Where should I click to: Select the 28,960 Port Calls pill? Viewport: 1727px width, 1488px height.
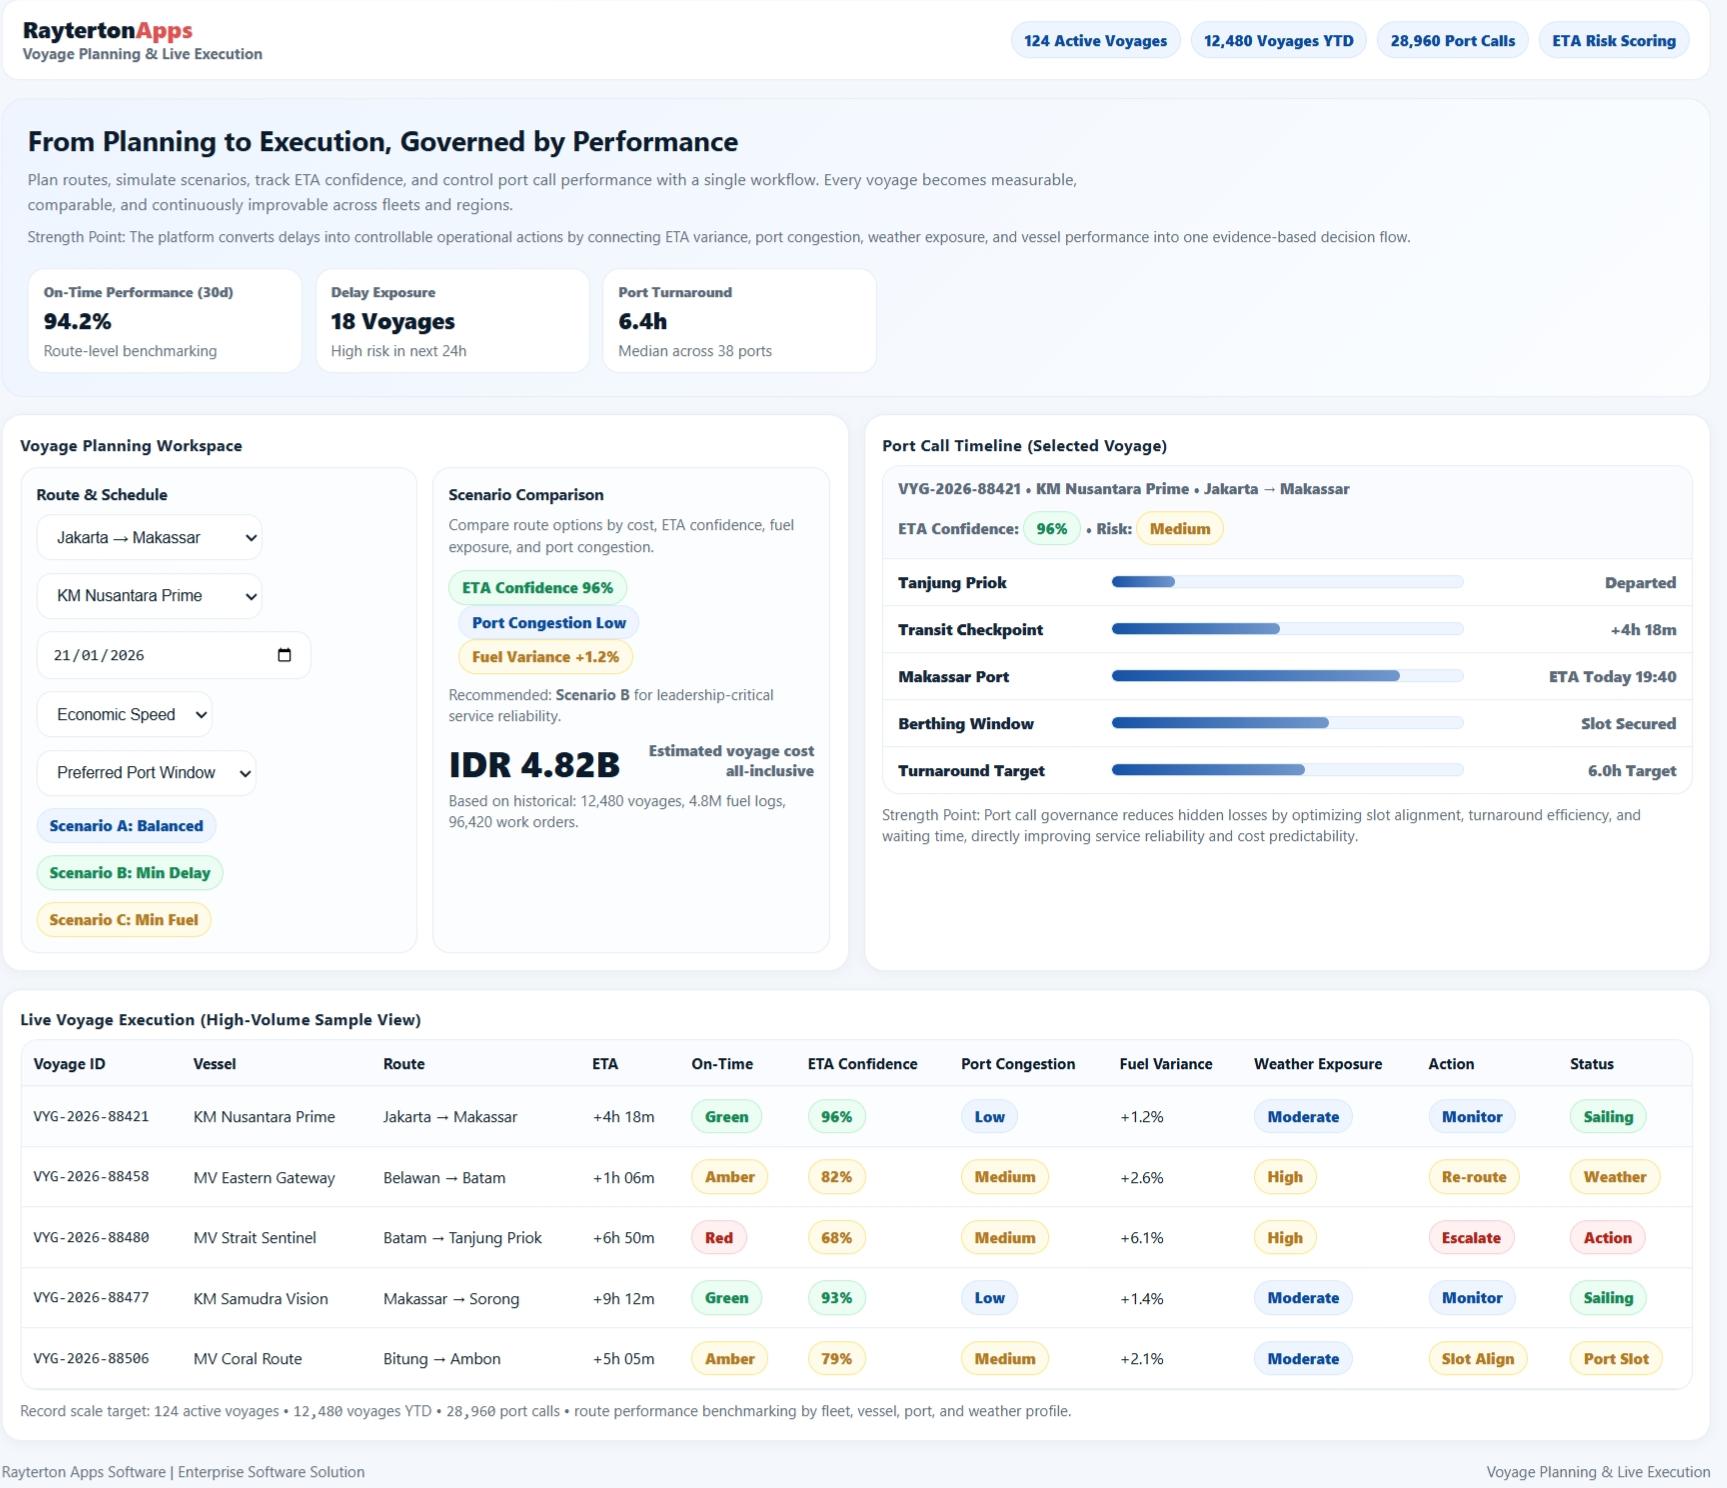[1452, 41]
